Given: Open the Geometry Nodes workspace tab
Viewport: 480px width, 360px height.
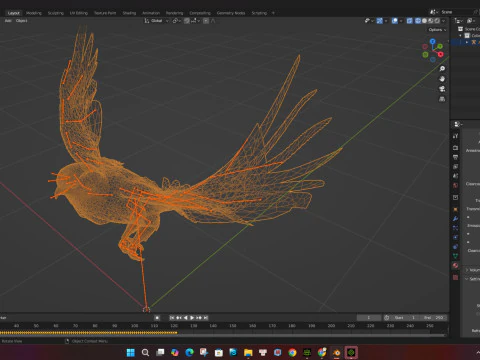Looking at the screenshot, I should [231, 13].
